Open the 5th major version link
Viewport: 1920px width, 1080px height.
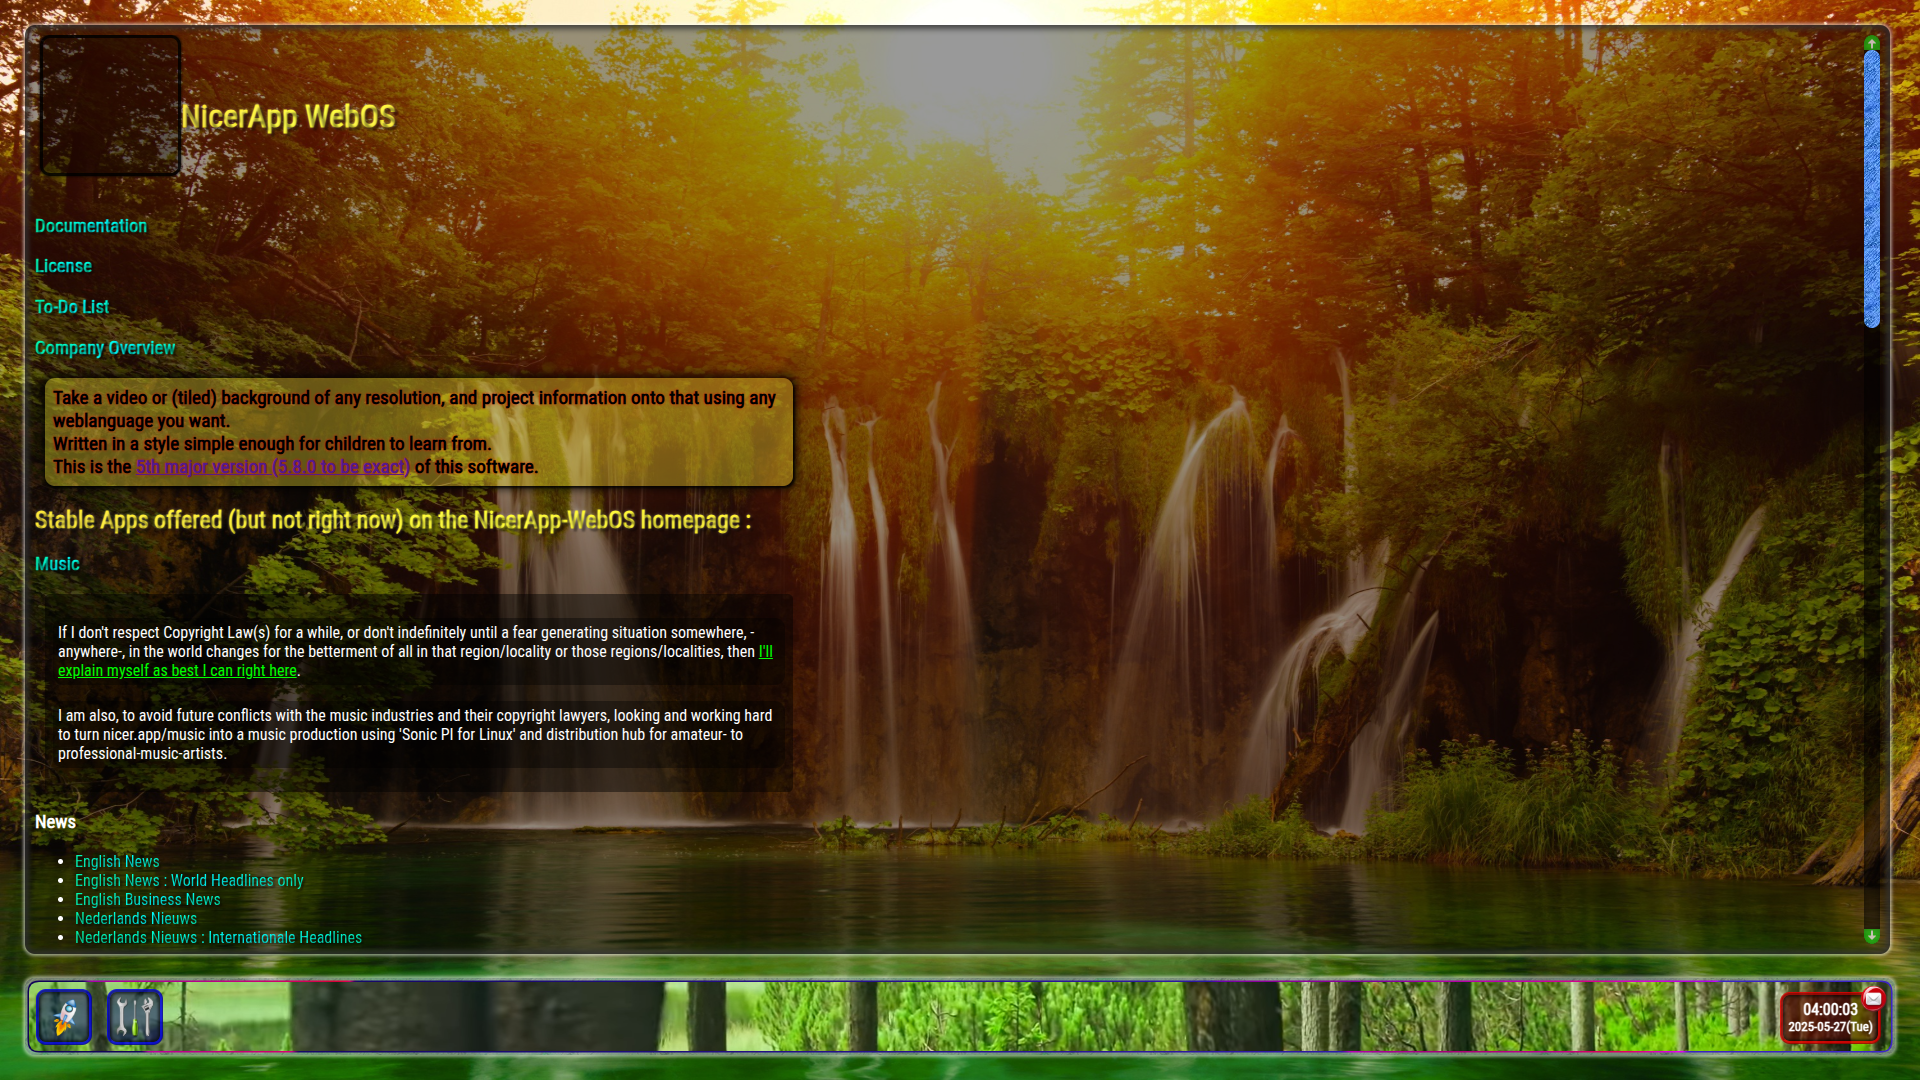[x=272, y=467]
